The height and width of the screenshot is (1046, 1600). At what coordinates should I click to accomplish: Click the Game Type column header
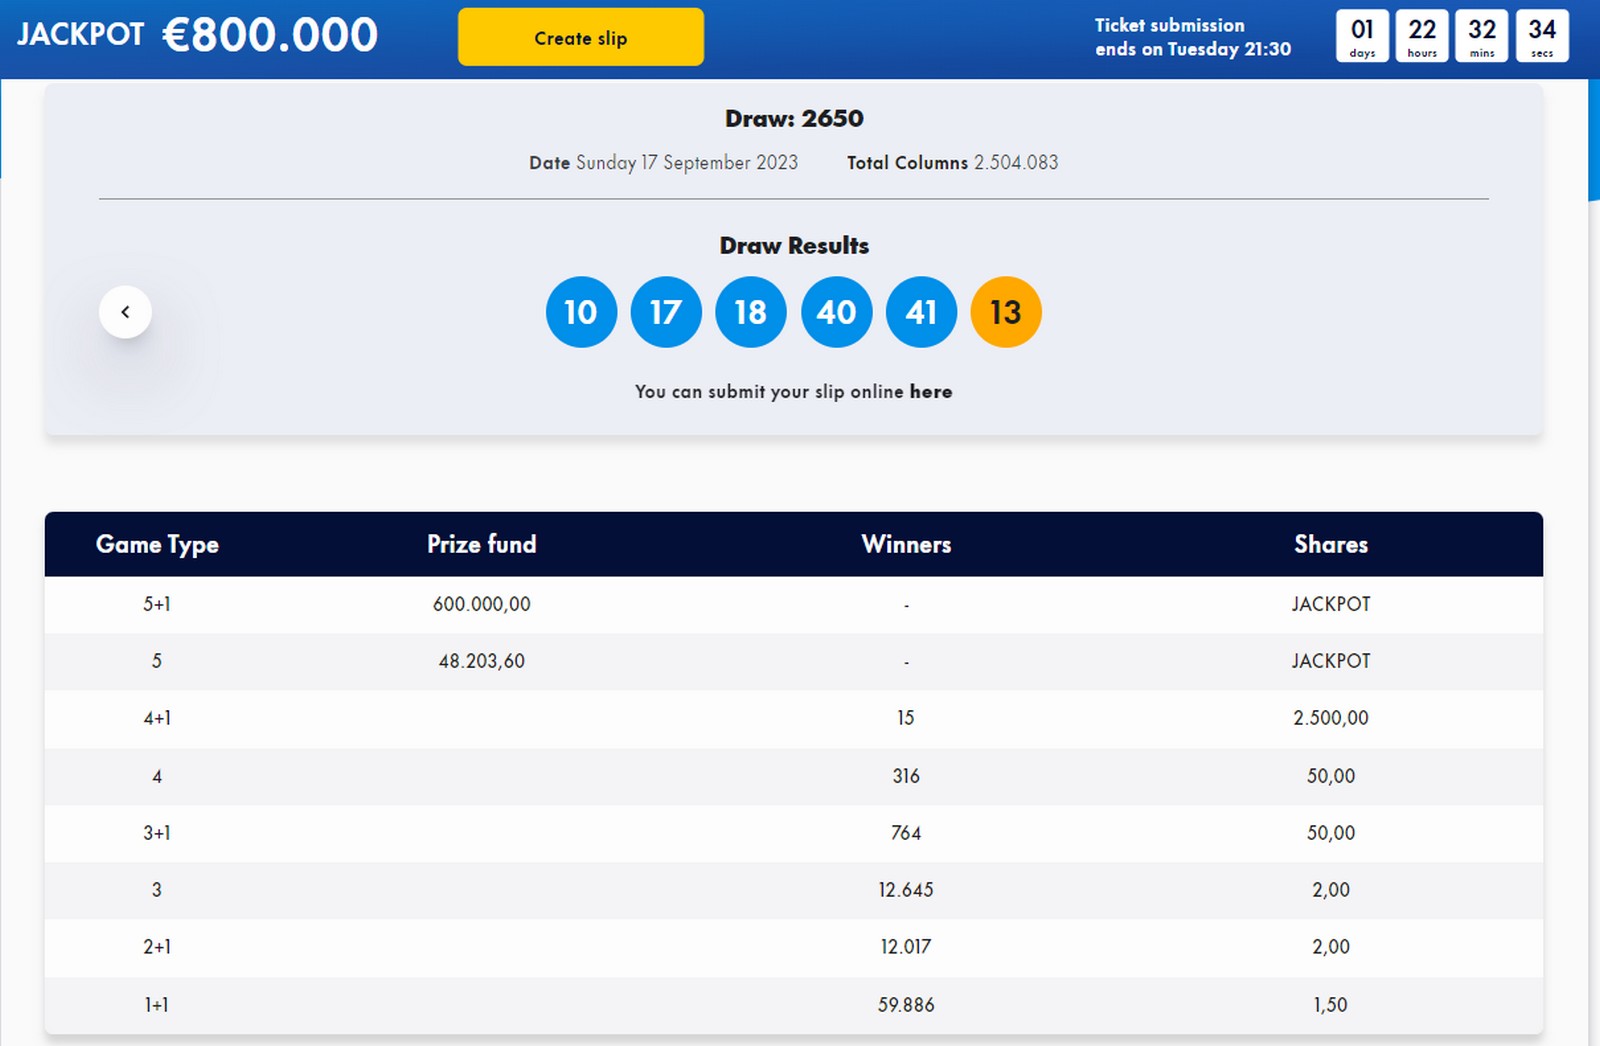[157, 544]
